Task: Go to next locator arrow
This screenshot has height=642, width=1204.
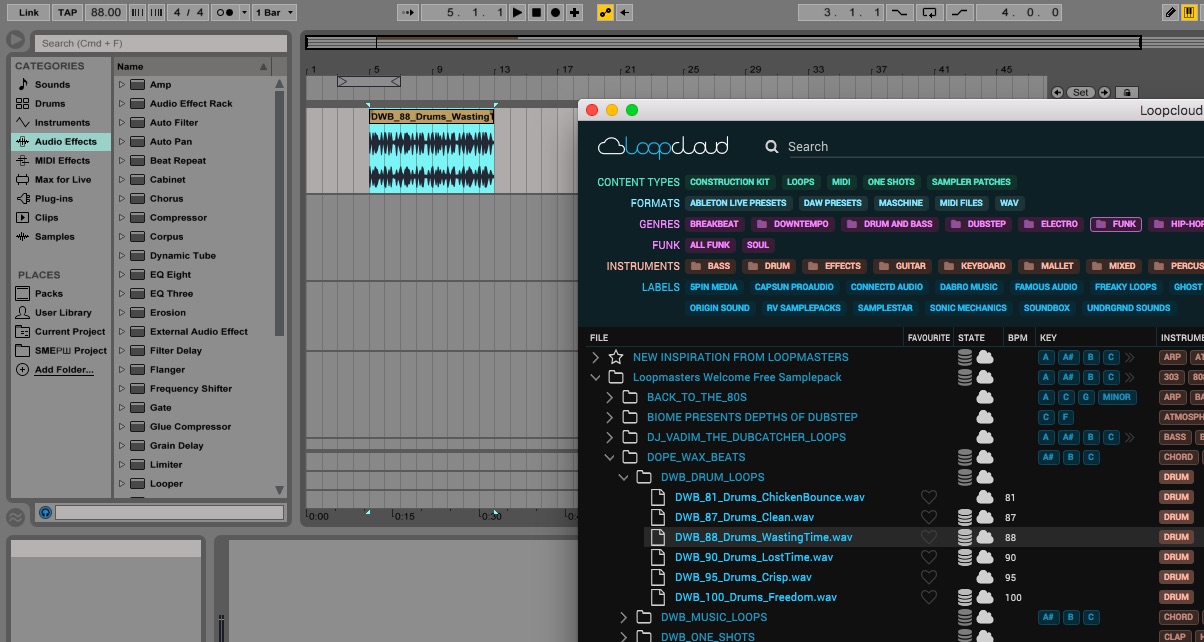Action: tap(1104, 92)
